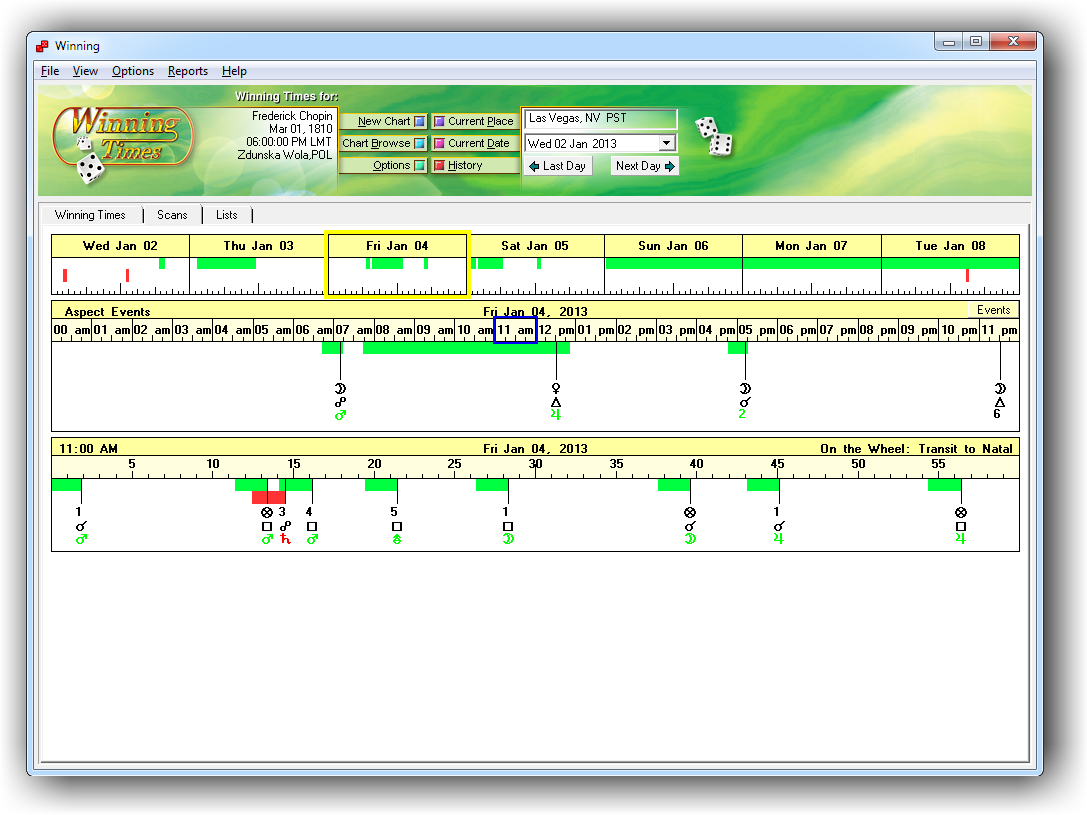
Task: Open the Help menu
Action: [234, 71]
